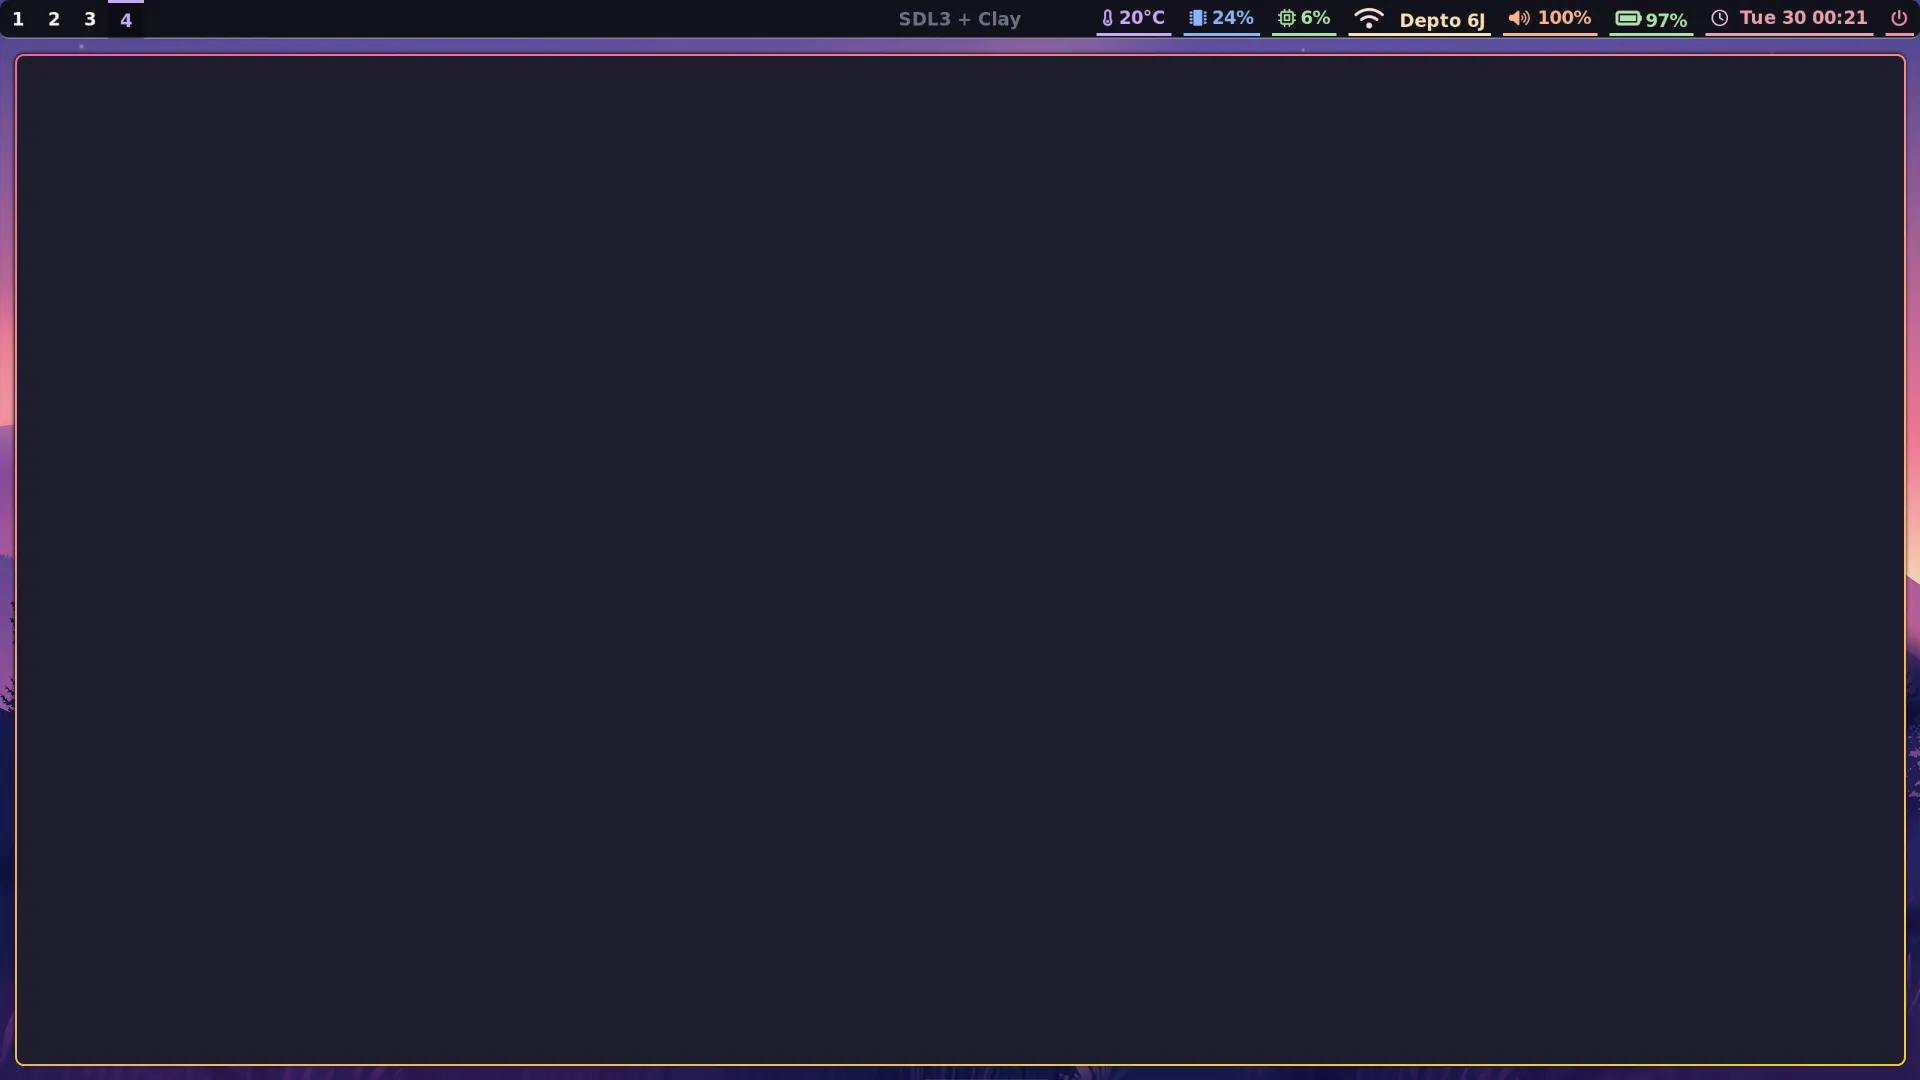Switch to workspace 1
The image size is (1920, 1080).
pos(18,18)
